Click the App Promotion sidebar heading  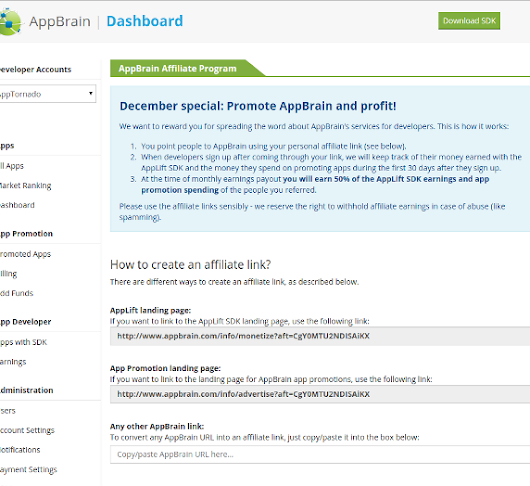[26, 234]
